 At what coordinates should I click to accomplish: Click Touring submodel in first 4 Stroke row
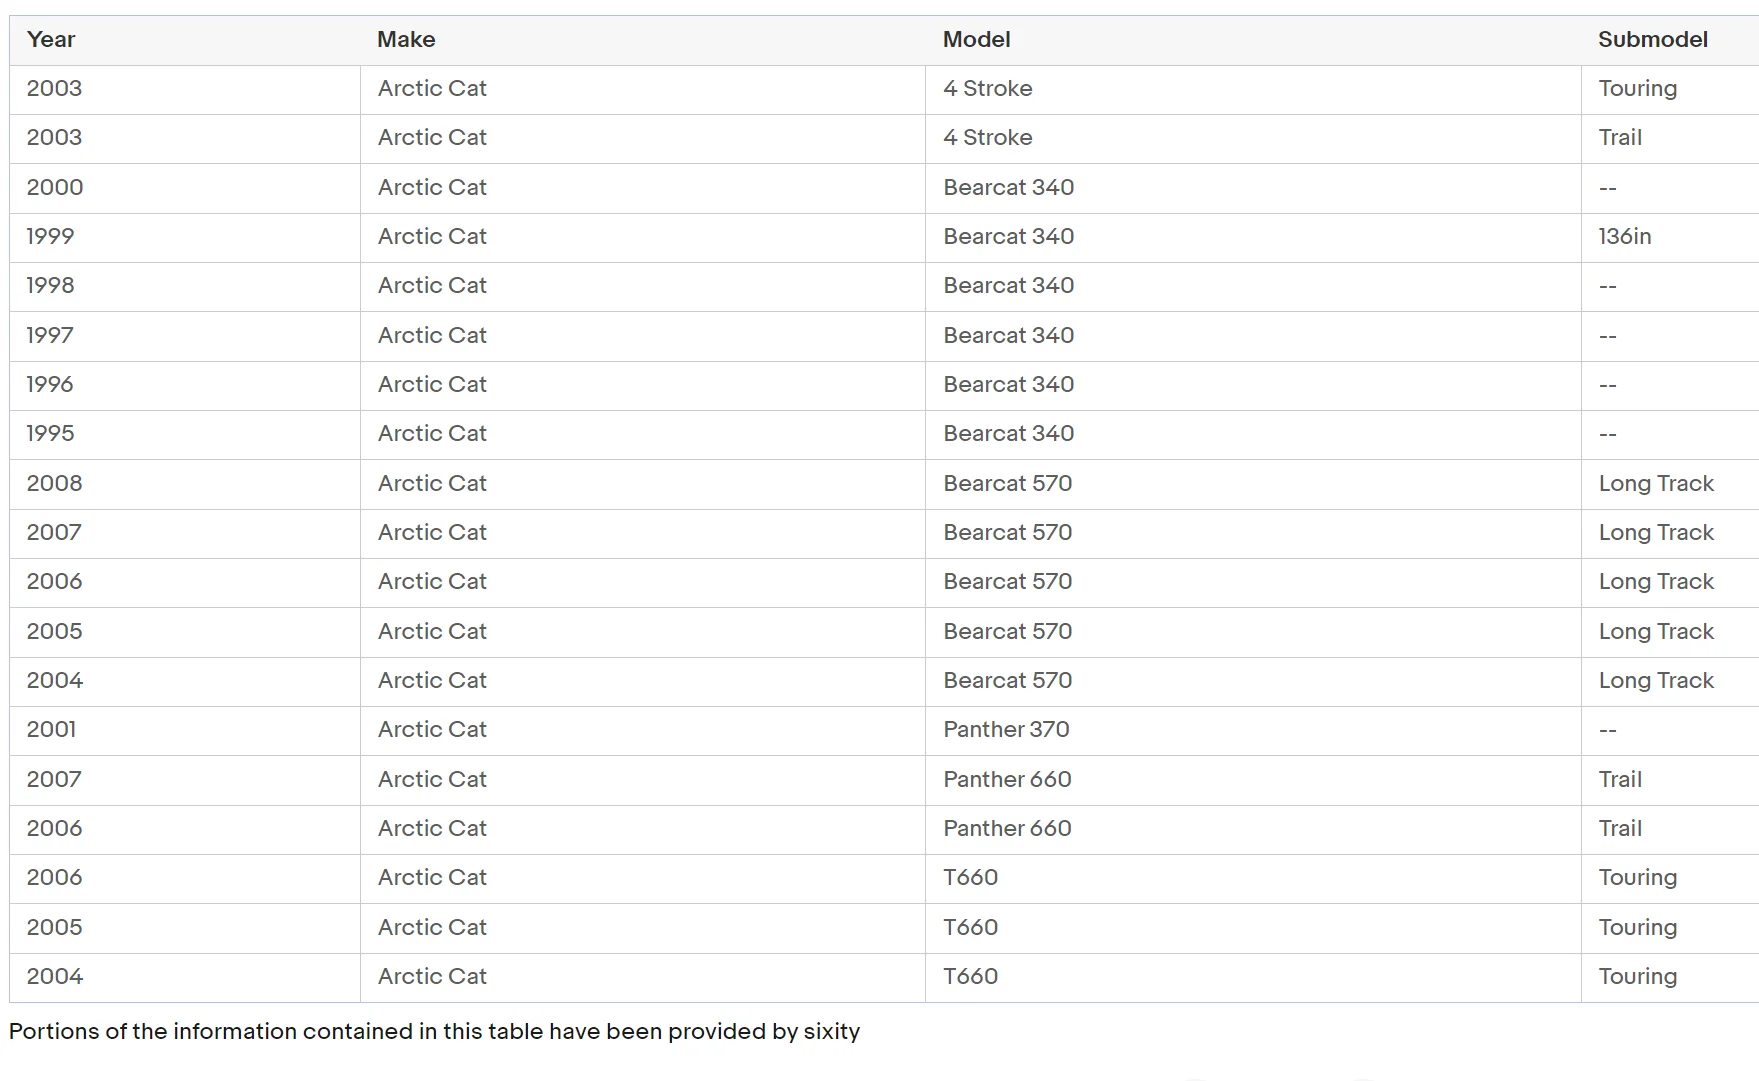coord(1637,89)
